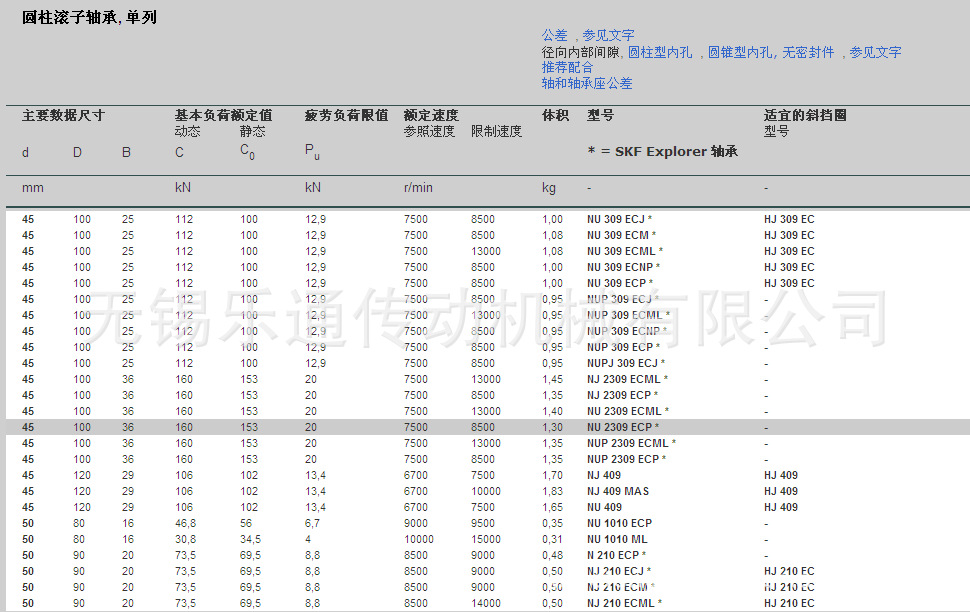The height and width of the screenshot is (612, 970).
Task: Click the 主要数据尺寸 column header
Action: 63,115
